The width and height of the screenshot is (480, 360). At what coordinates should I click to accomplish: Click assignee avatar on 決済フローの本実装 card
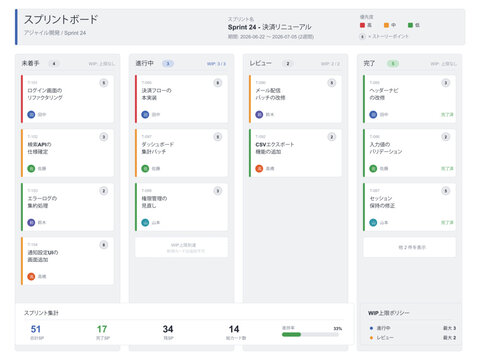coord(145,114)
